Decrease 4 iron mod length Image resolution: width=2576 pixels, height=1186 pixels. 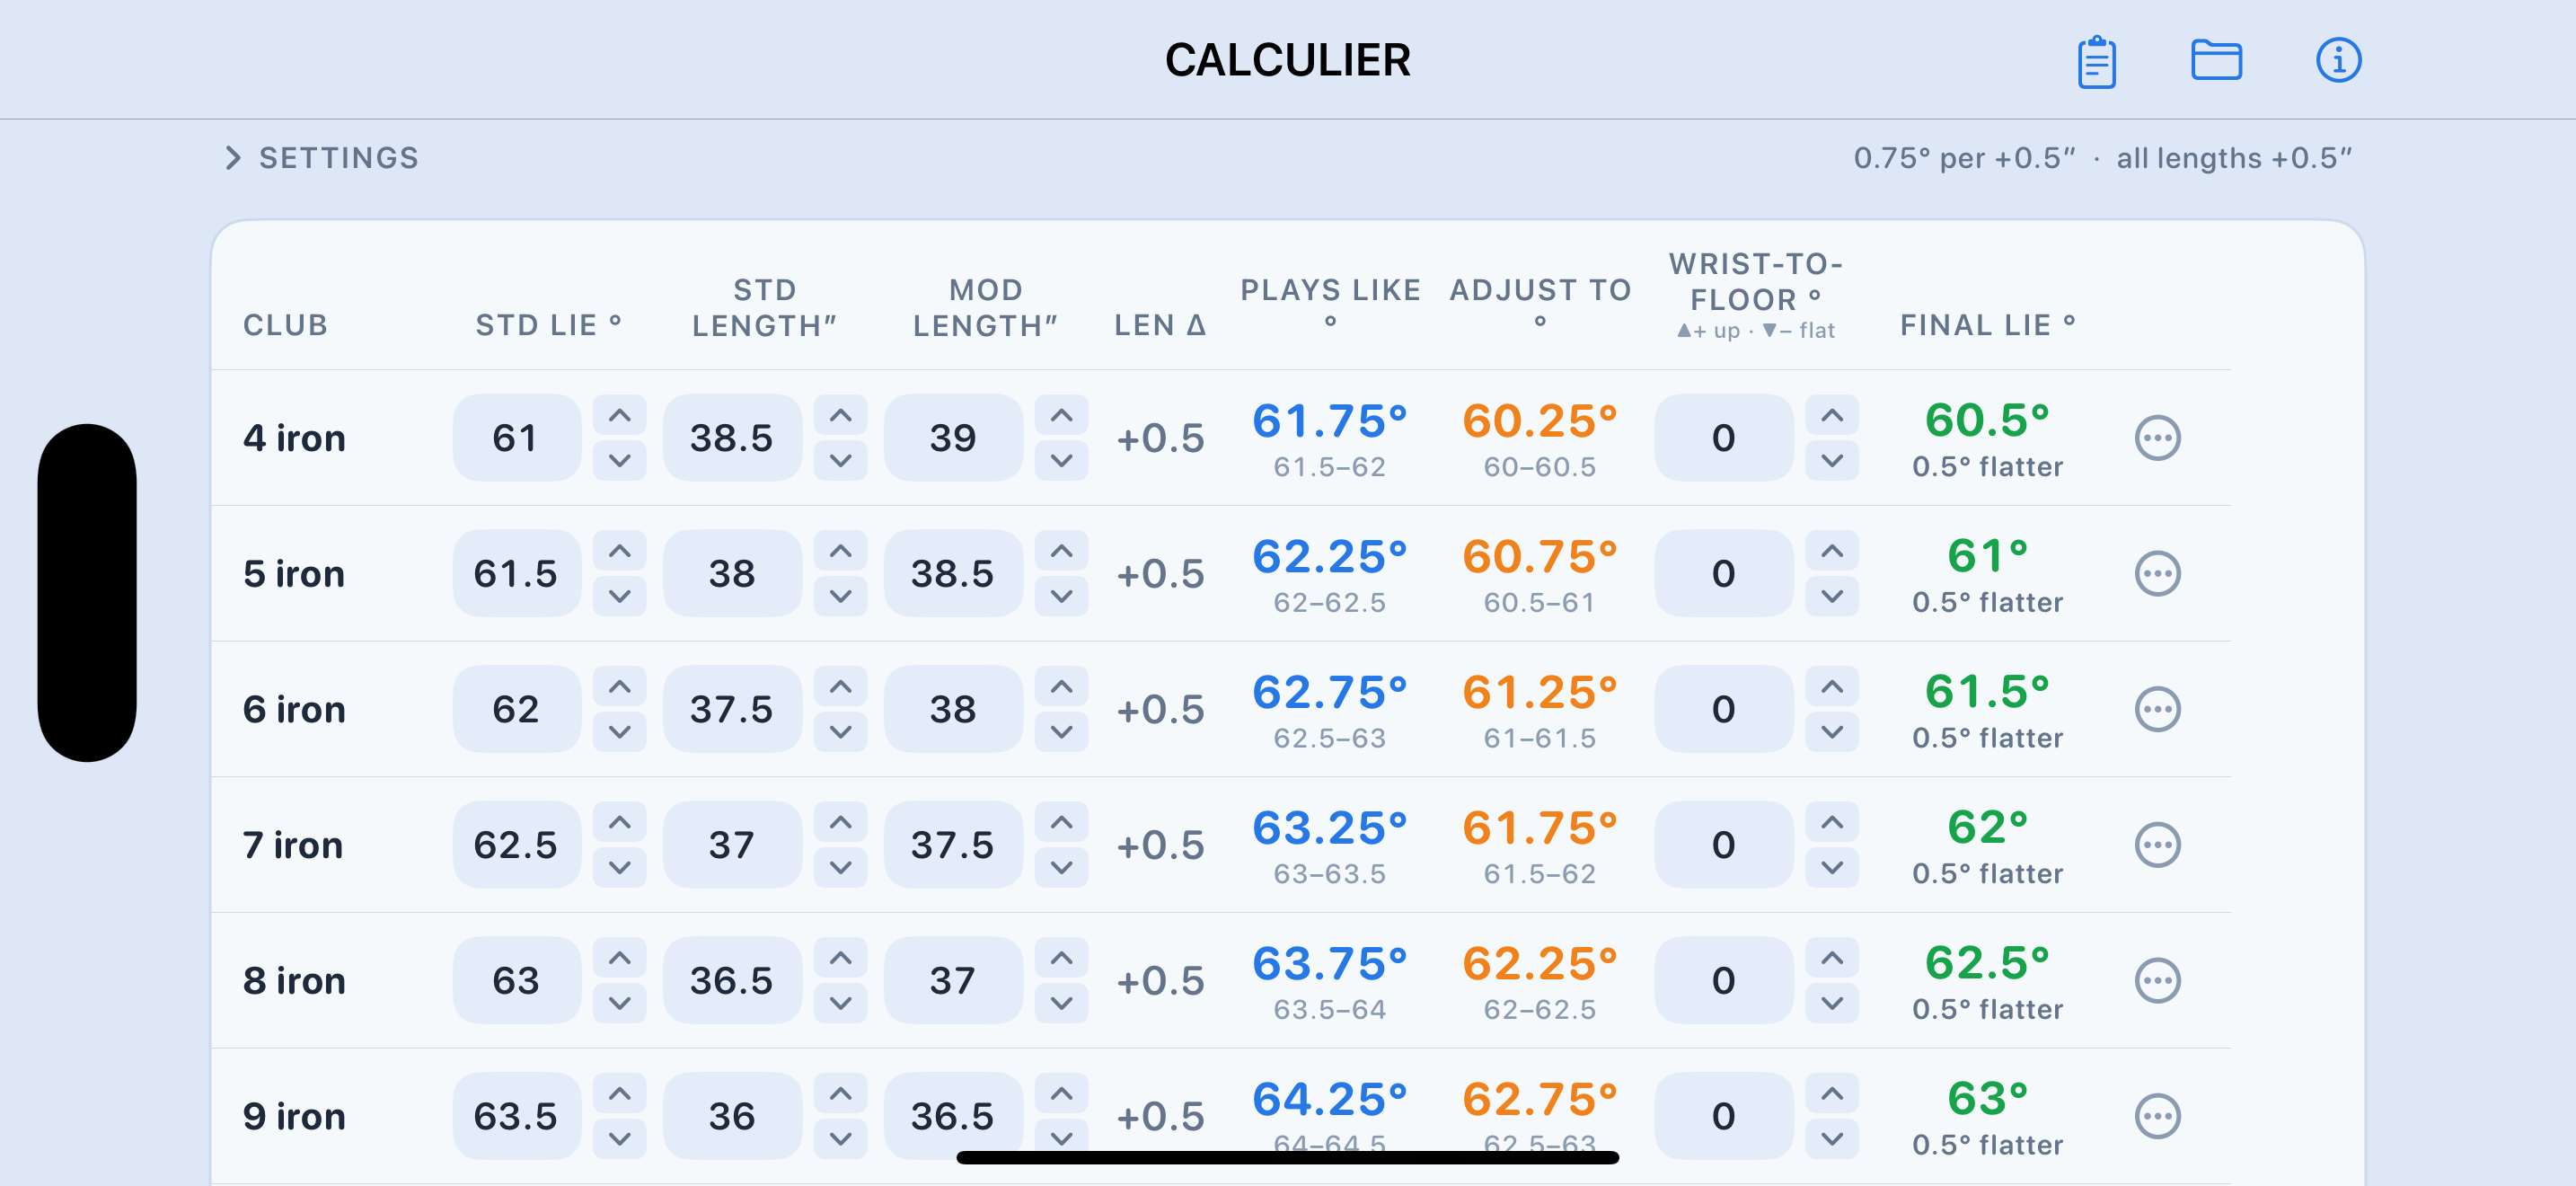(x=1062, y=461)
